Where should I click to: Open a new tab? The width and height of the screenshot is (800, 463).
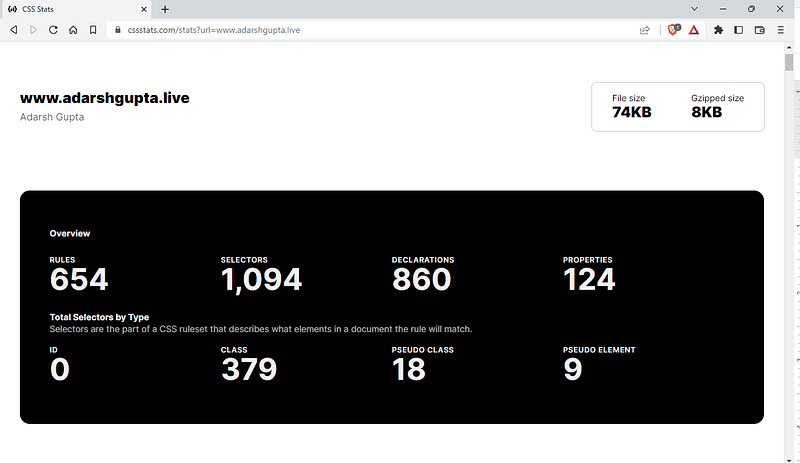(x=165, y=9)
